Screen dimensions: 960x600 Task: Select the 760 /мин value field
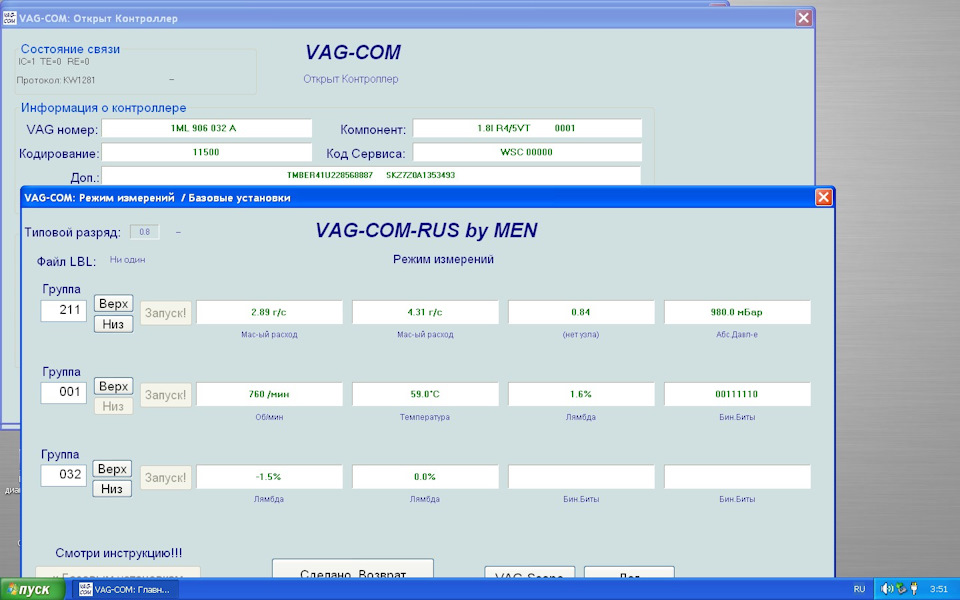[x=269, y=394]
